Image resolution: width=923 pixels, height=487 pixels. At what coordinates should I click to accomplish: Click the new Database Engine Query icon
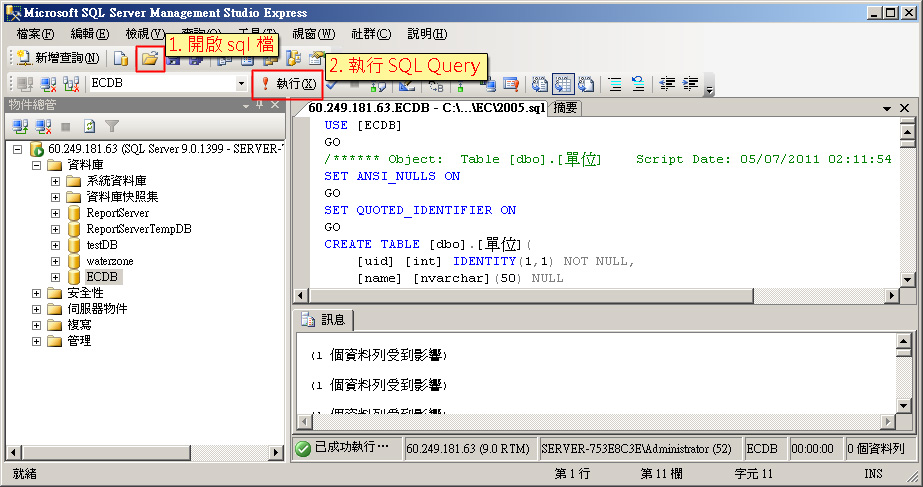point(121,58)
